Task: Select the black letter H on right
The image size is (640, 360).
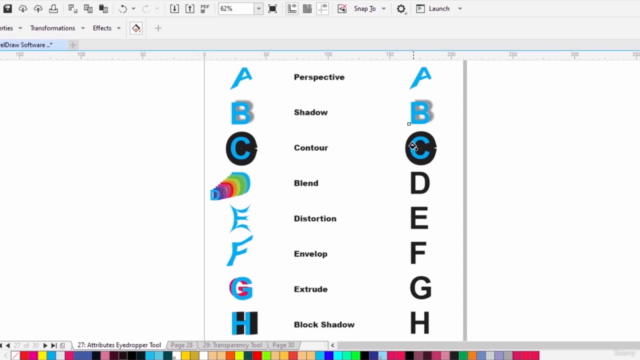Action: tap(420, 323)
